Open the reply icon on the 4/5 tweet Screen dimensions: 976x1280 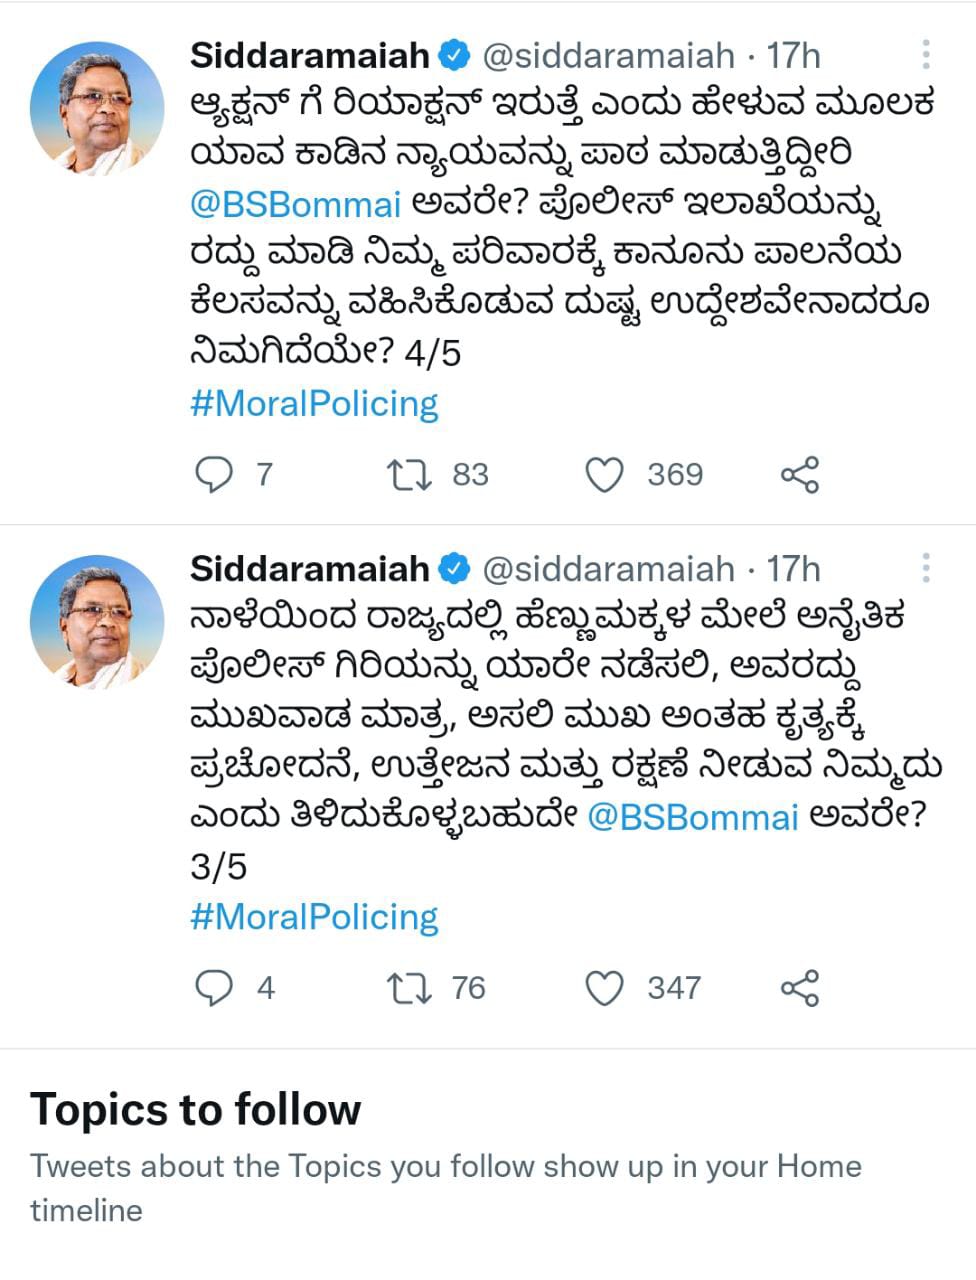click(215, 474)
